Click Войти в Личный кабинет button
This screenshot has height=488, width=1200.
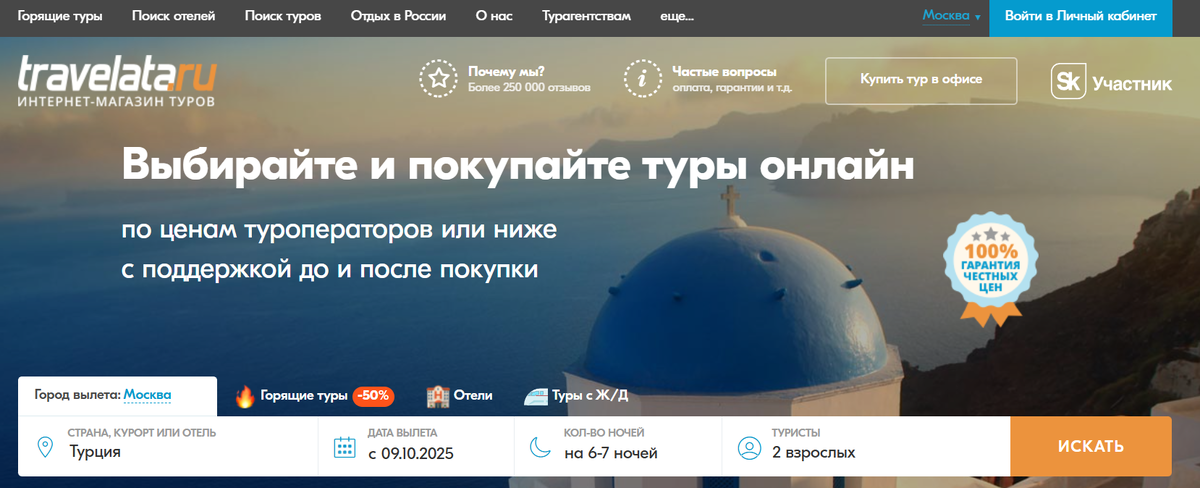(x=1081, y=17)
